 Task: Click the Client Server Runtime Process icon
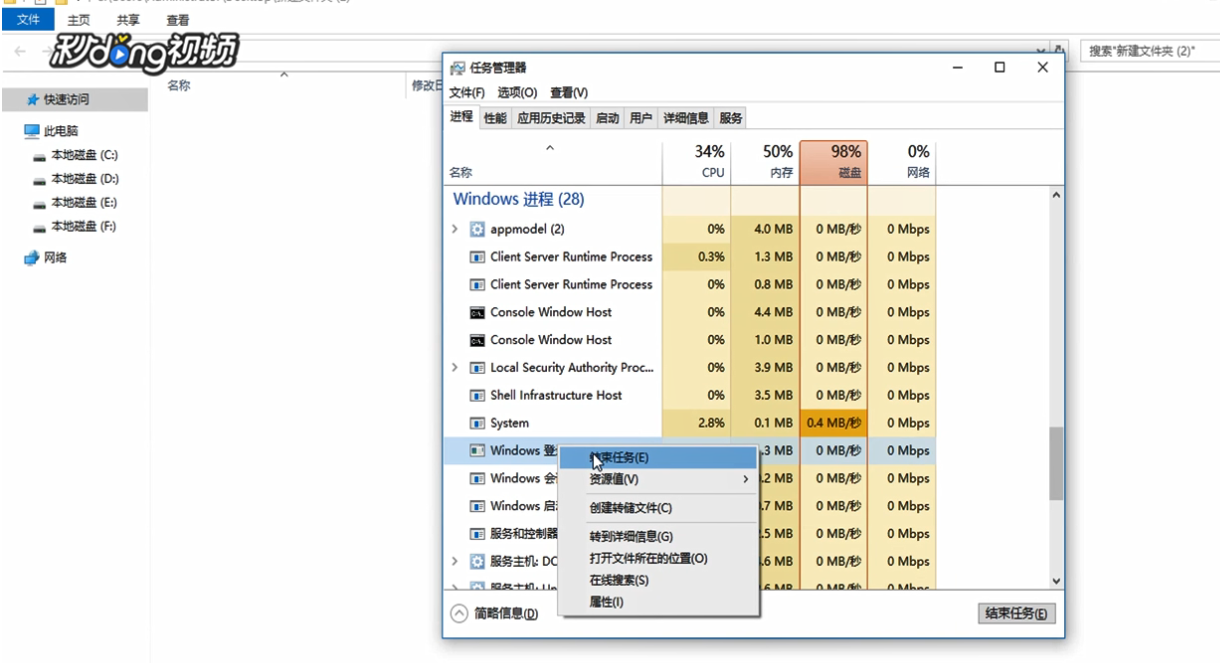[x=477, y=256]
